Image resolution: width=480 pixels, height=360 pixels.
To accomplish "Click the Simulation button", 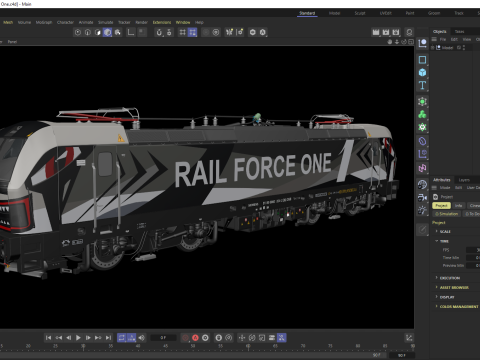I will click(447, 214).
